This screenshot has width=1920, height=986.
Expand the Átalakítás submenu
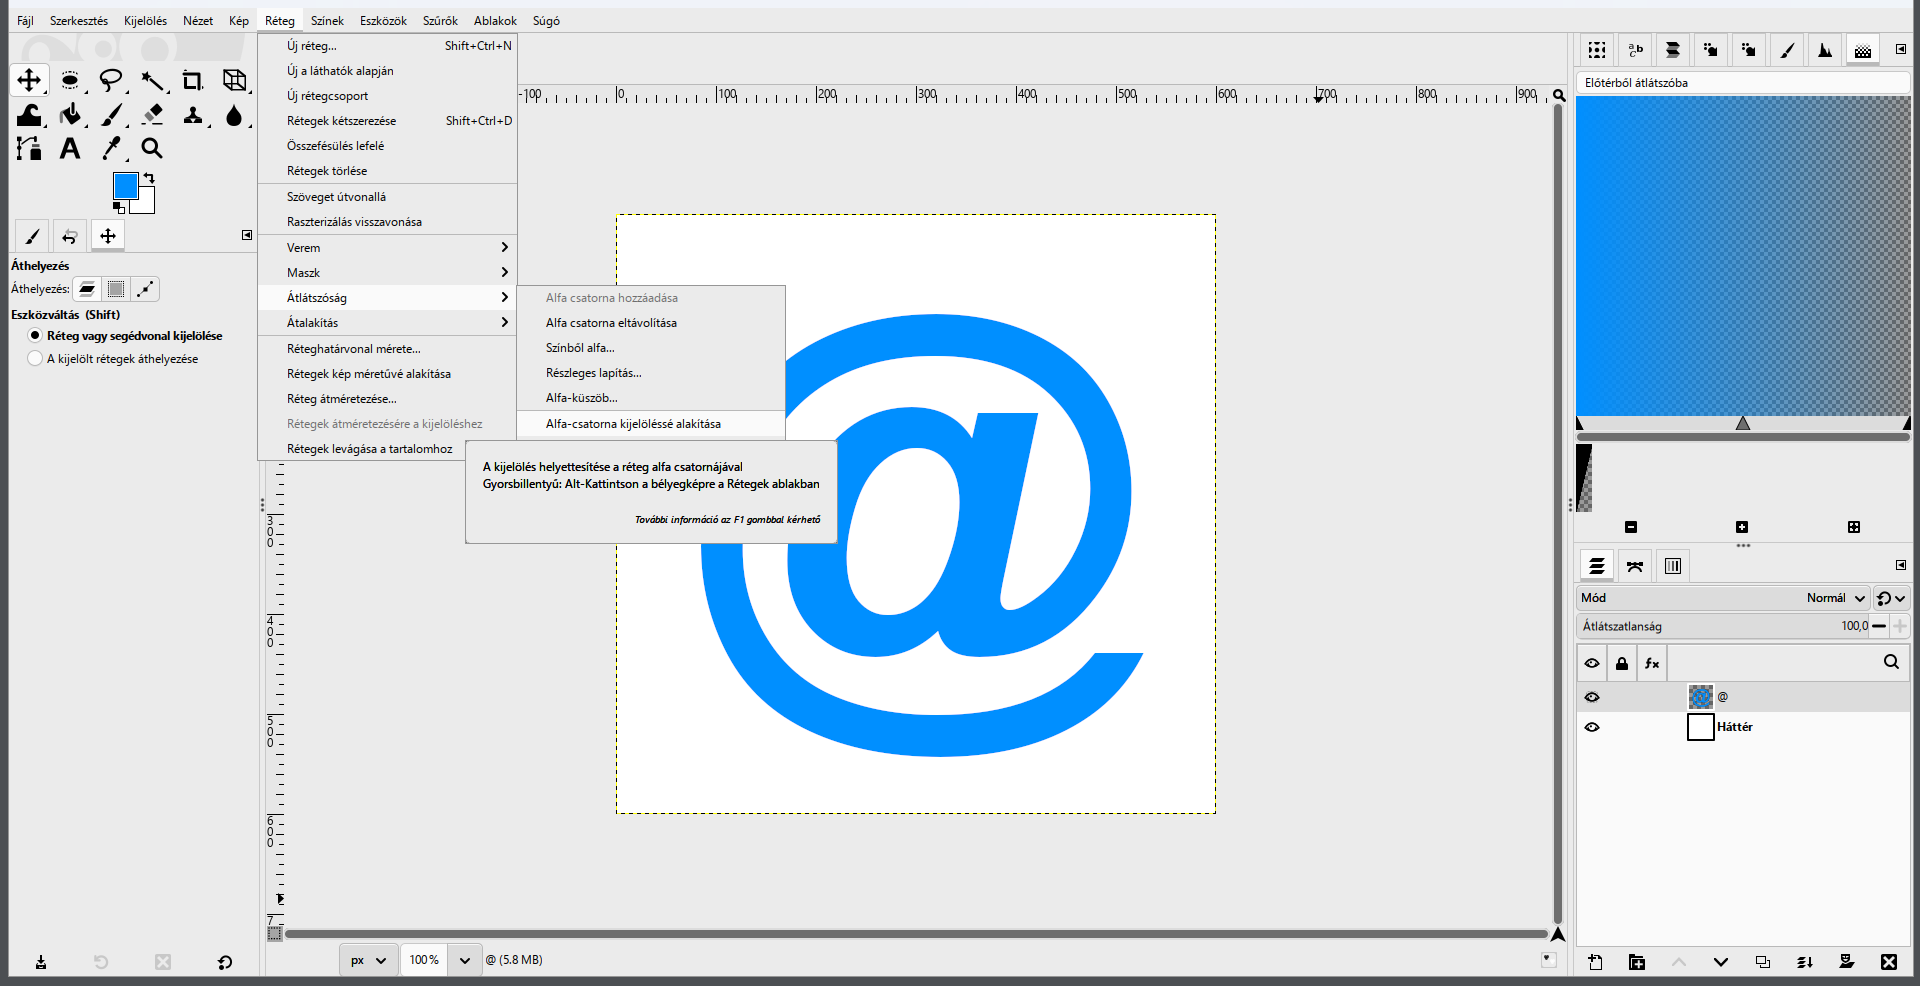click(x=388, y=323)
